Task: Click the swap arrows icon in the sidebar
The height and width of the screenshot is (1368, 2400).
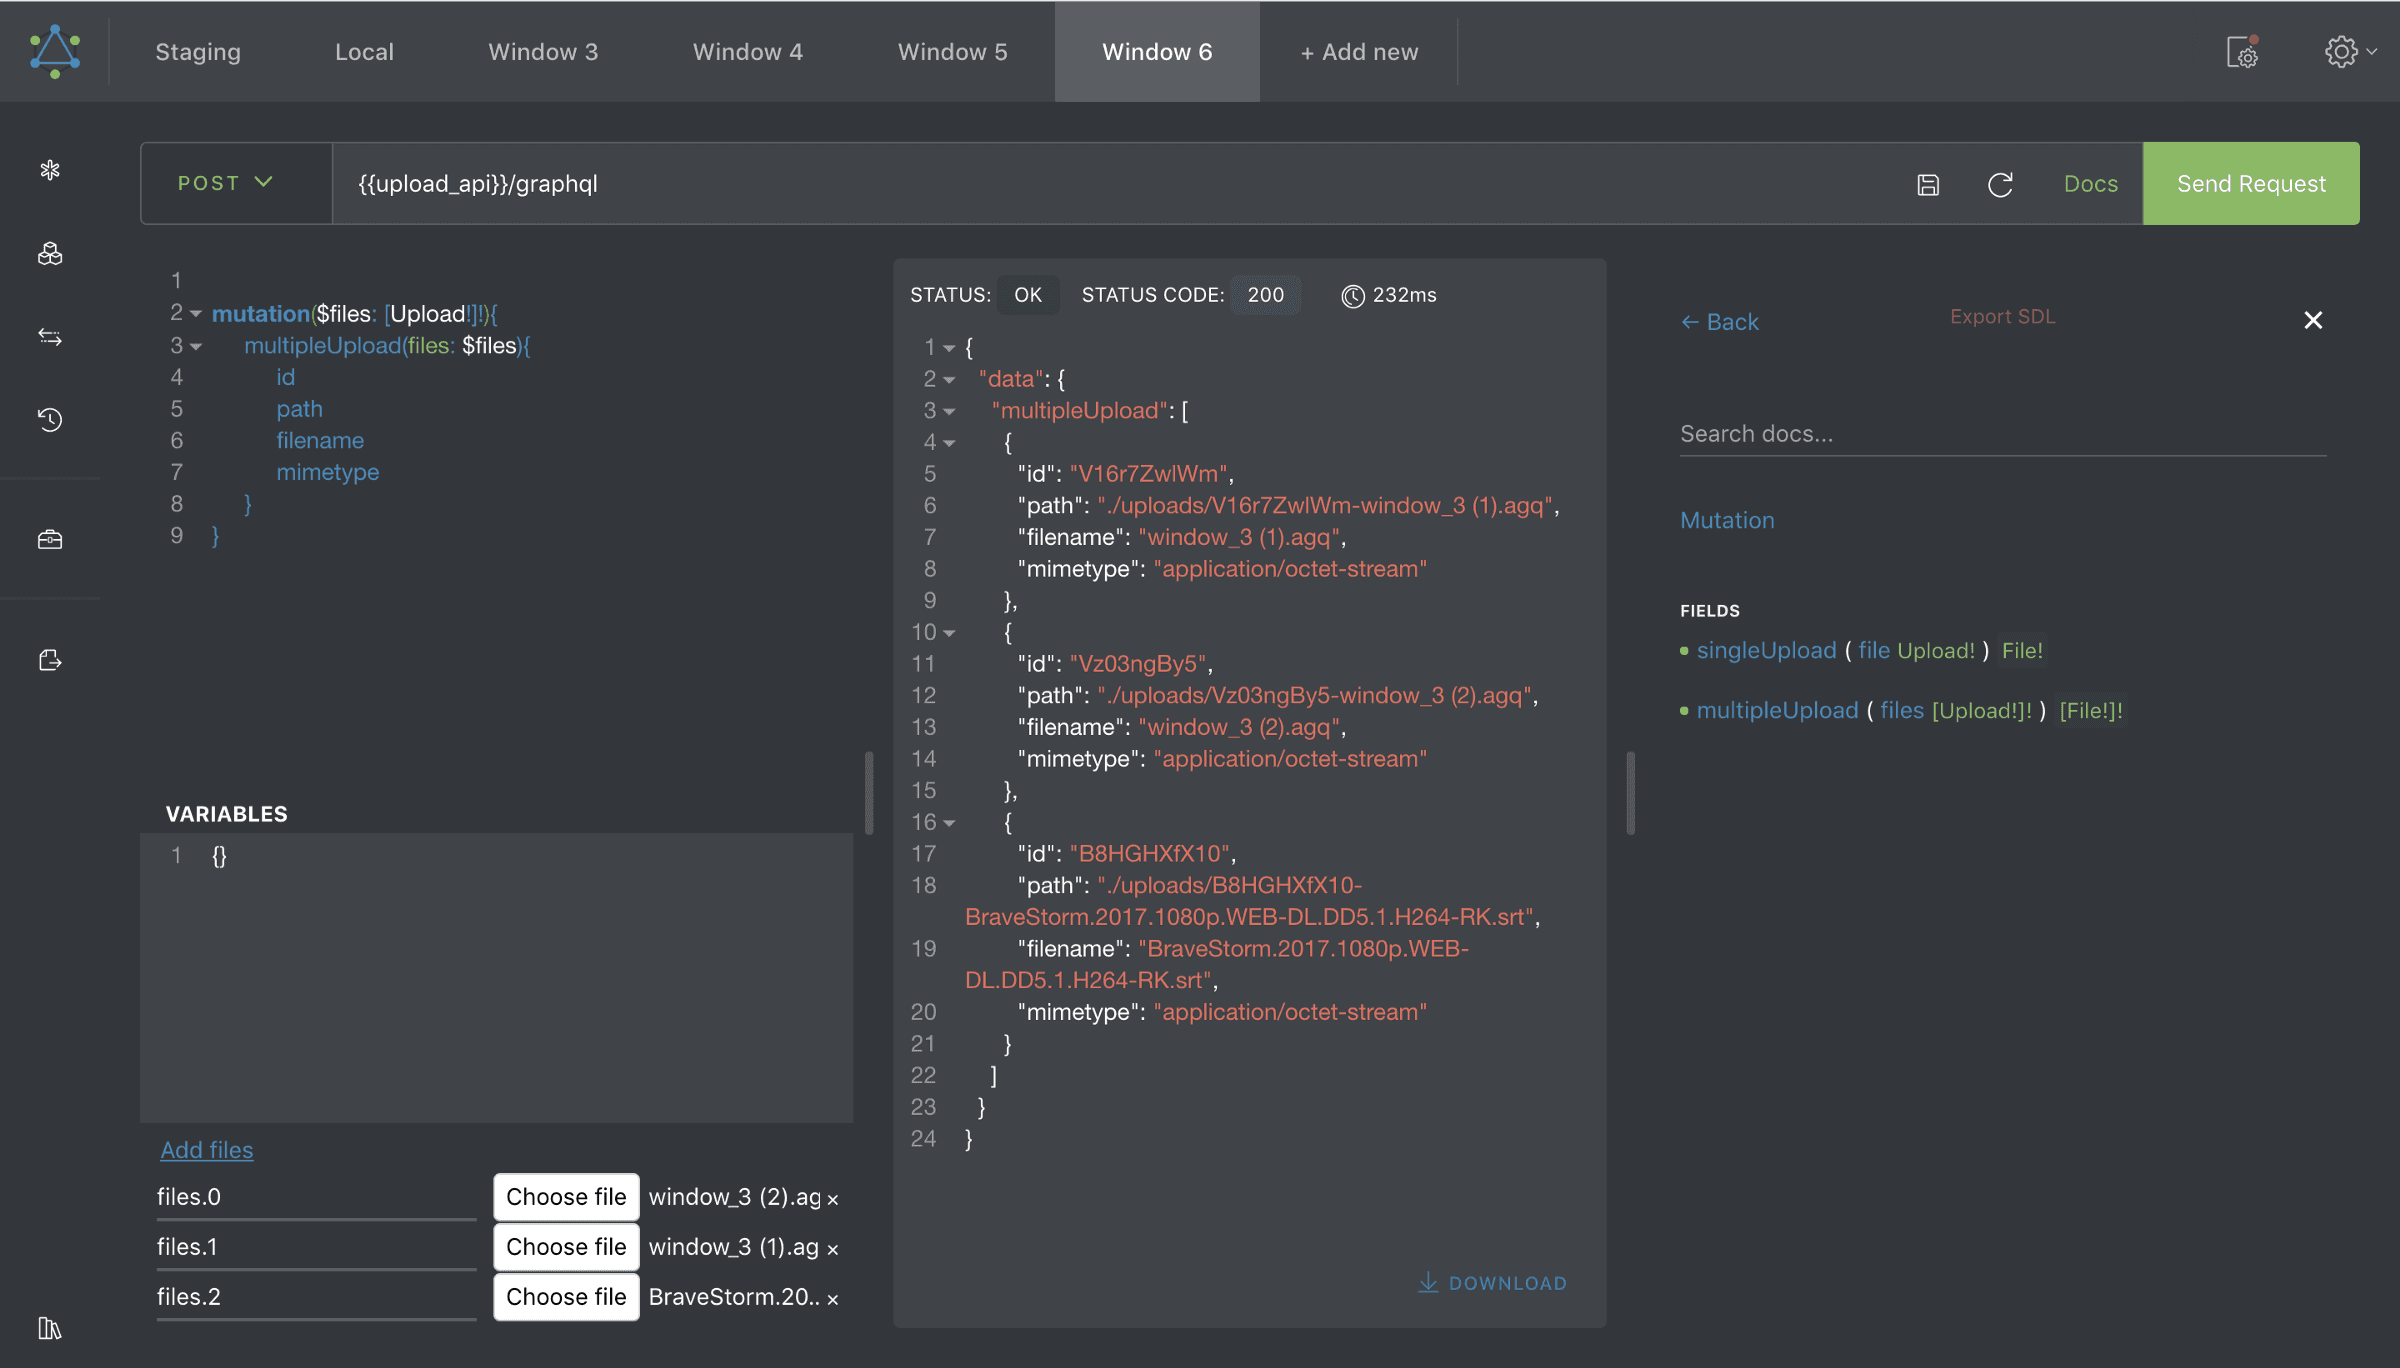Action: (x=50, y=337)
